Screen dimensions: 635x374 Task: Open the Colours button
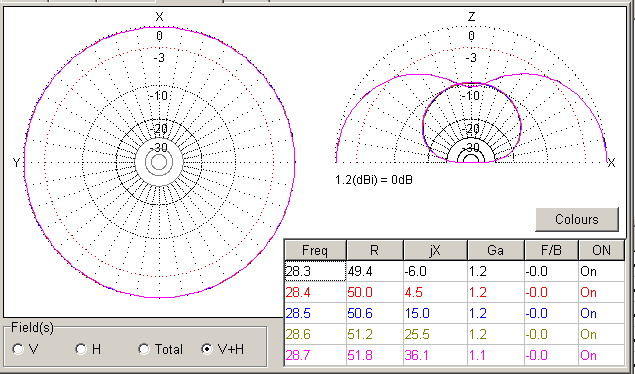coord(577,219)
